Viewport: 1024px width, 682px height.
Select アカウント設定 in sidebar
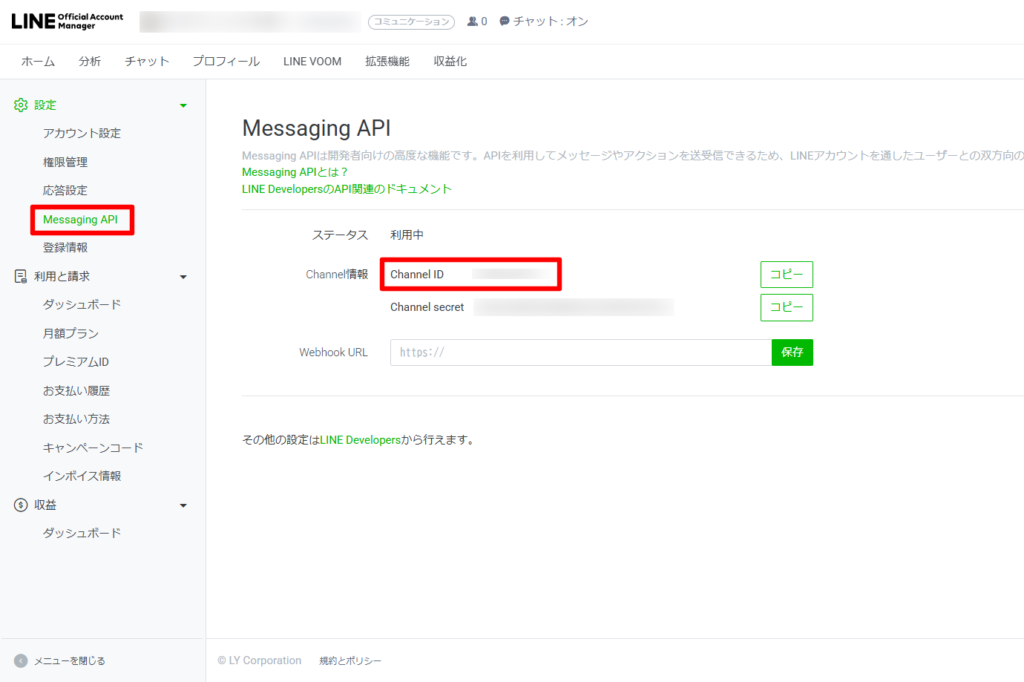tap(82, 133)
